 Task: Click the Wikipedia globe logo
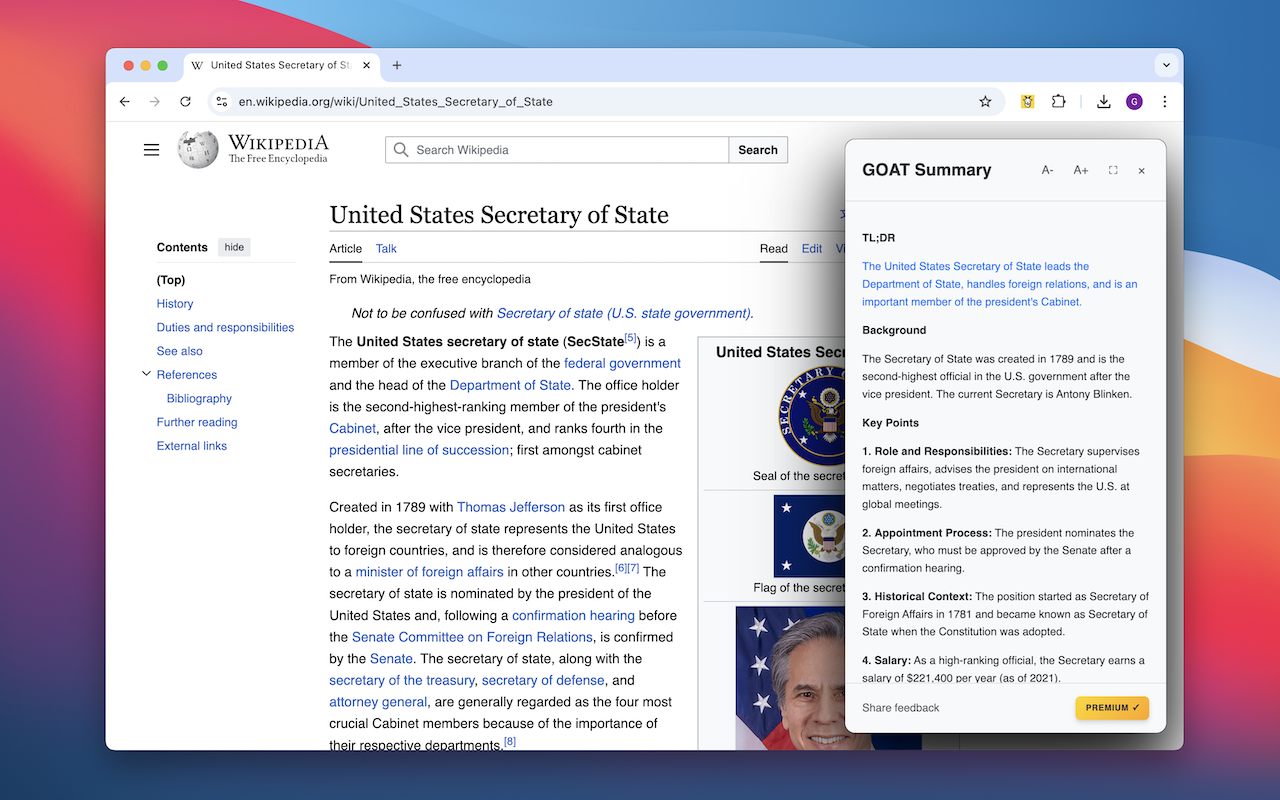point(198,149)
